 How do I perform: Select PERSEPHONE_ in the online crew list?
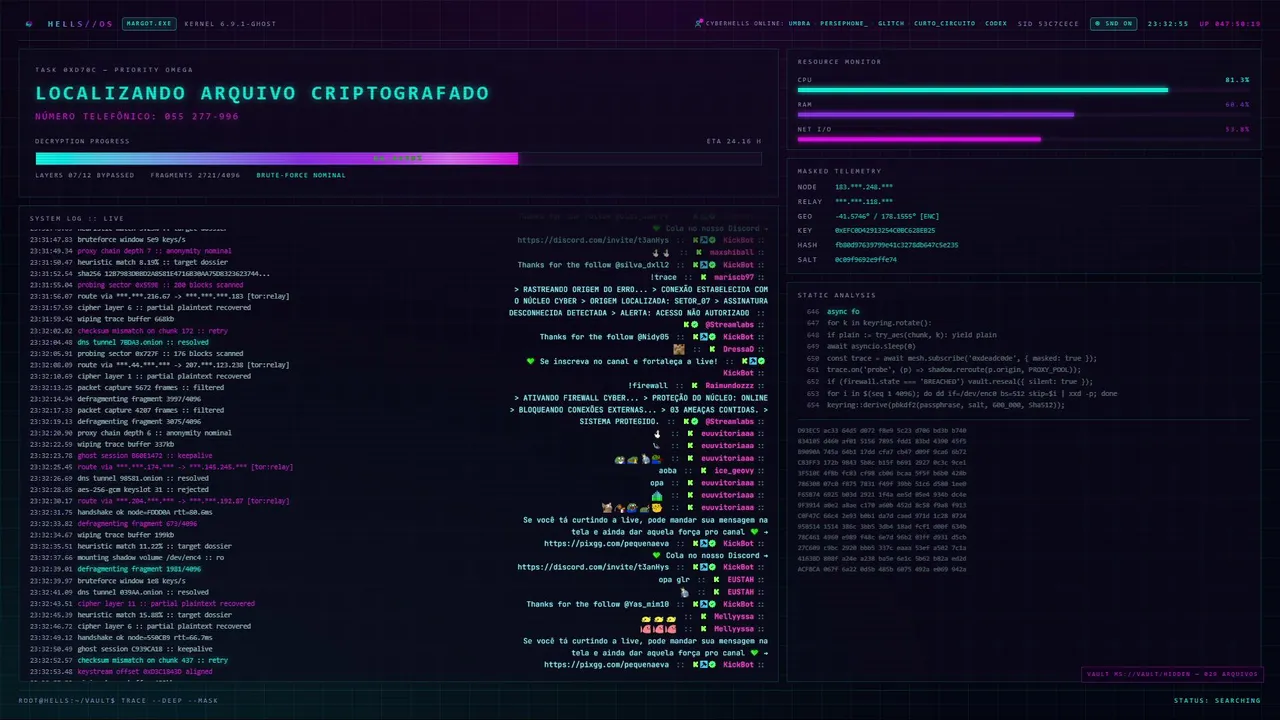[844, 23]
